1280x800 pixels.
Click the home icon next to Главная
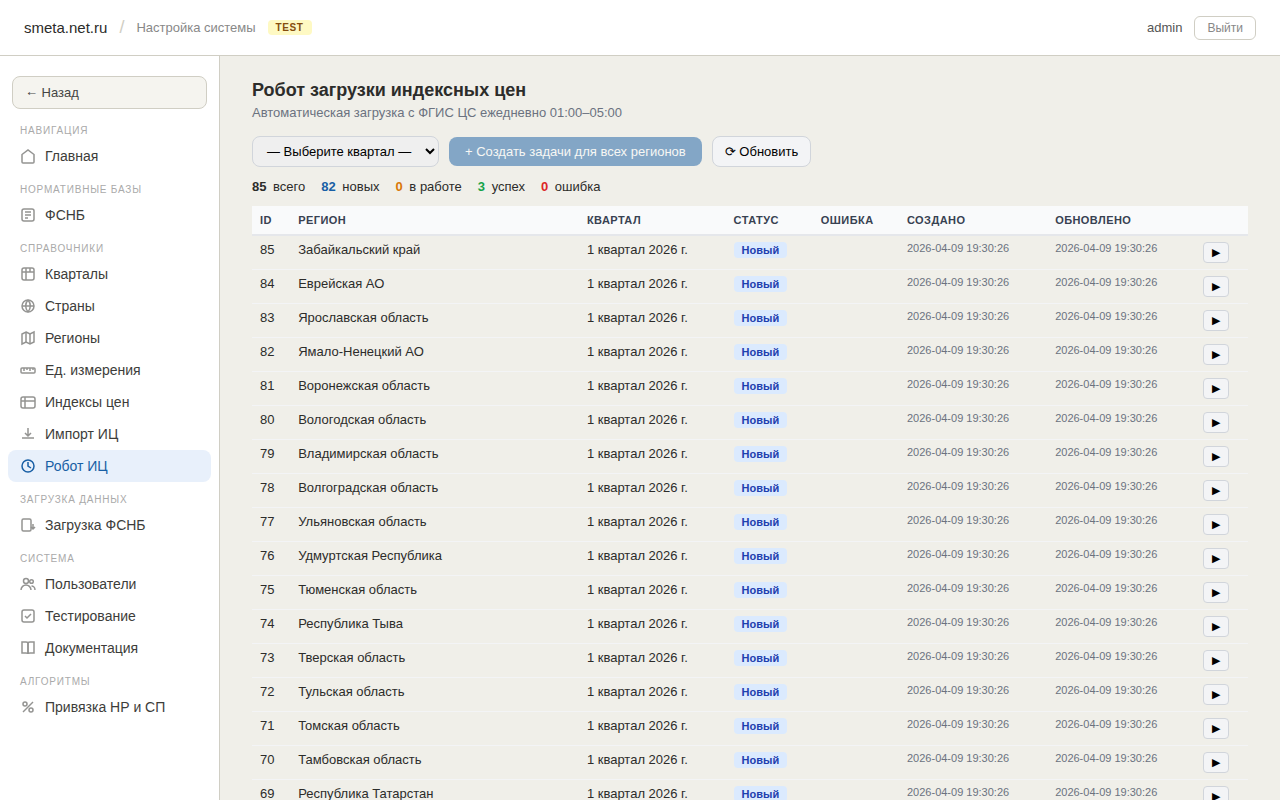pyautogui.click(x=28, y=156)
